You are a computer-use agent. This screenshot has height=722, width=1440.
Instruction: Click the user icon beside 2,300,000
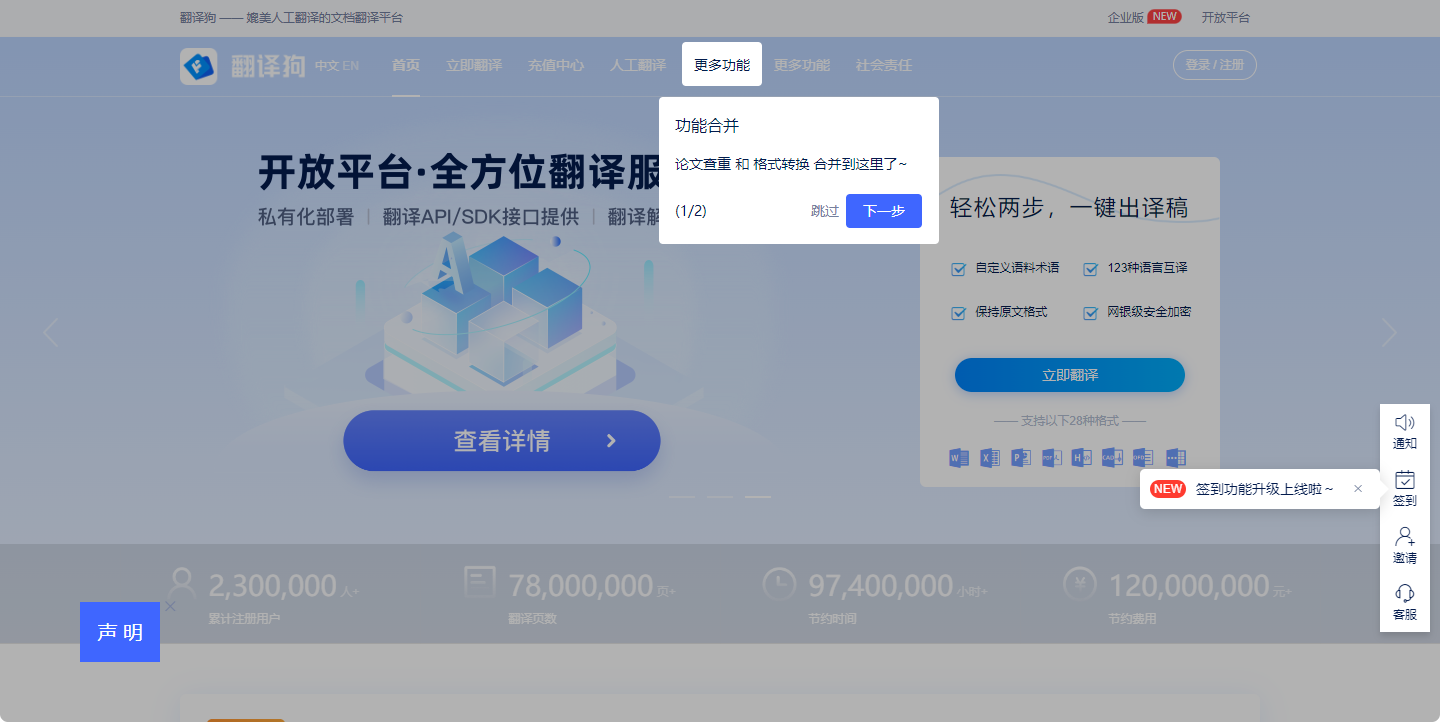[182, 582]
